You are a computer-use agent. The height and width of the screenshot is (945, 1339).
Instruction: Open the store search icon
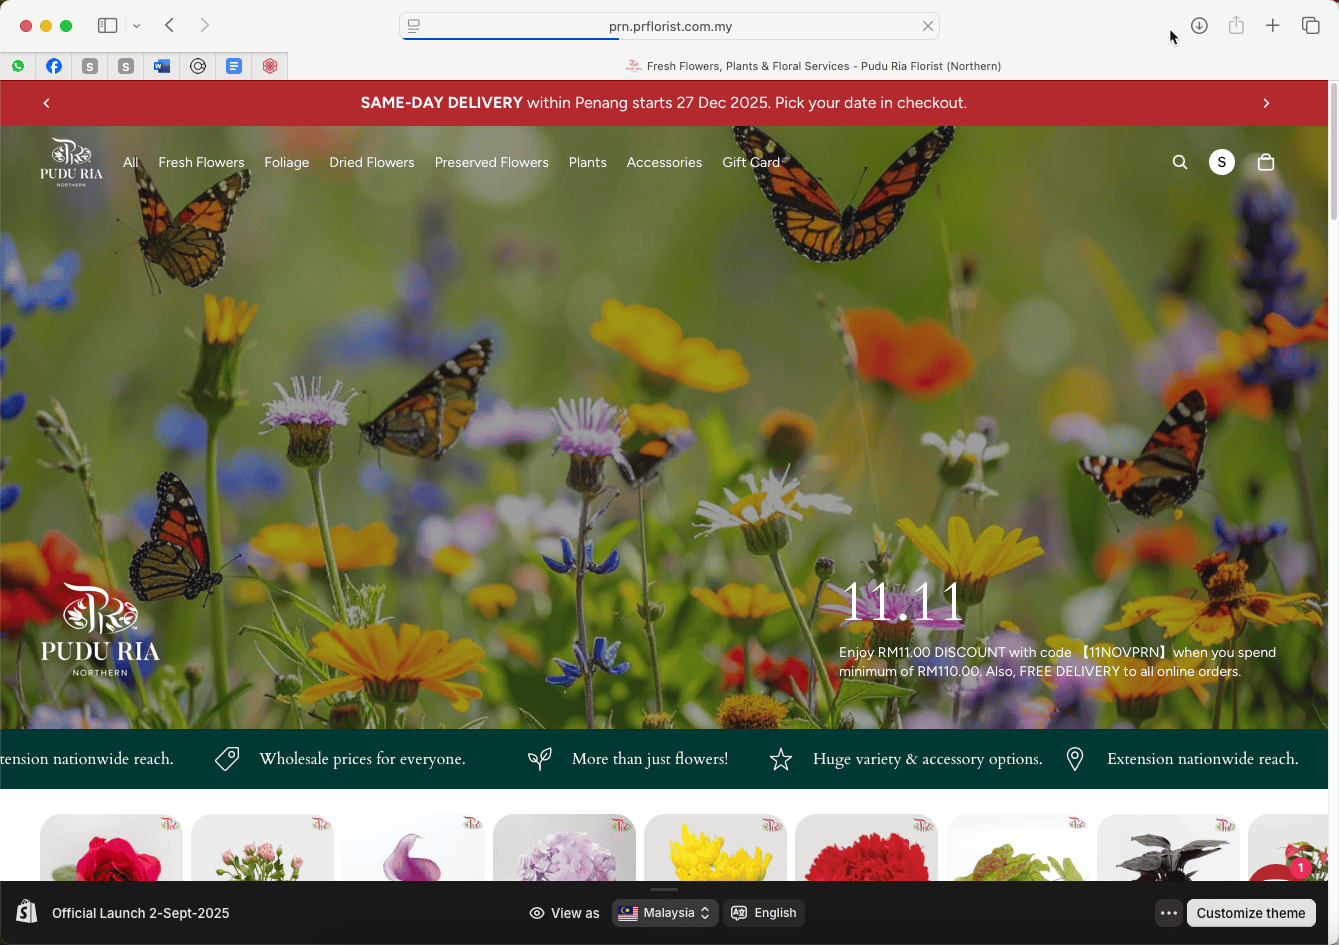(1180, 162)
